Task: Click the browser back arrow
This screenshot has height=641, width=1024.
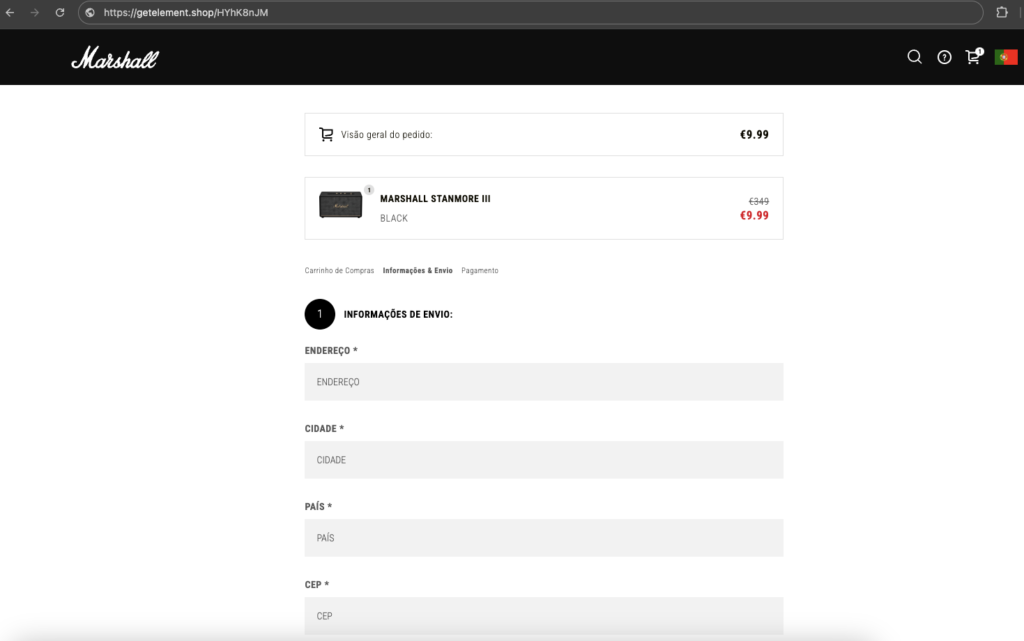Action: pyautogui.click(x=10, y=12)
